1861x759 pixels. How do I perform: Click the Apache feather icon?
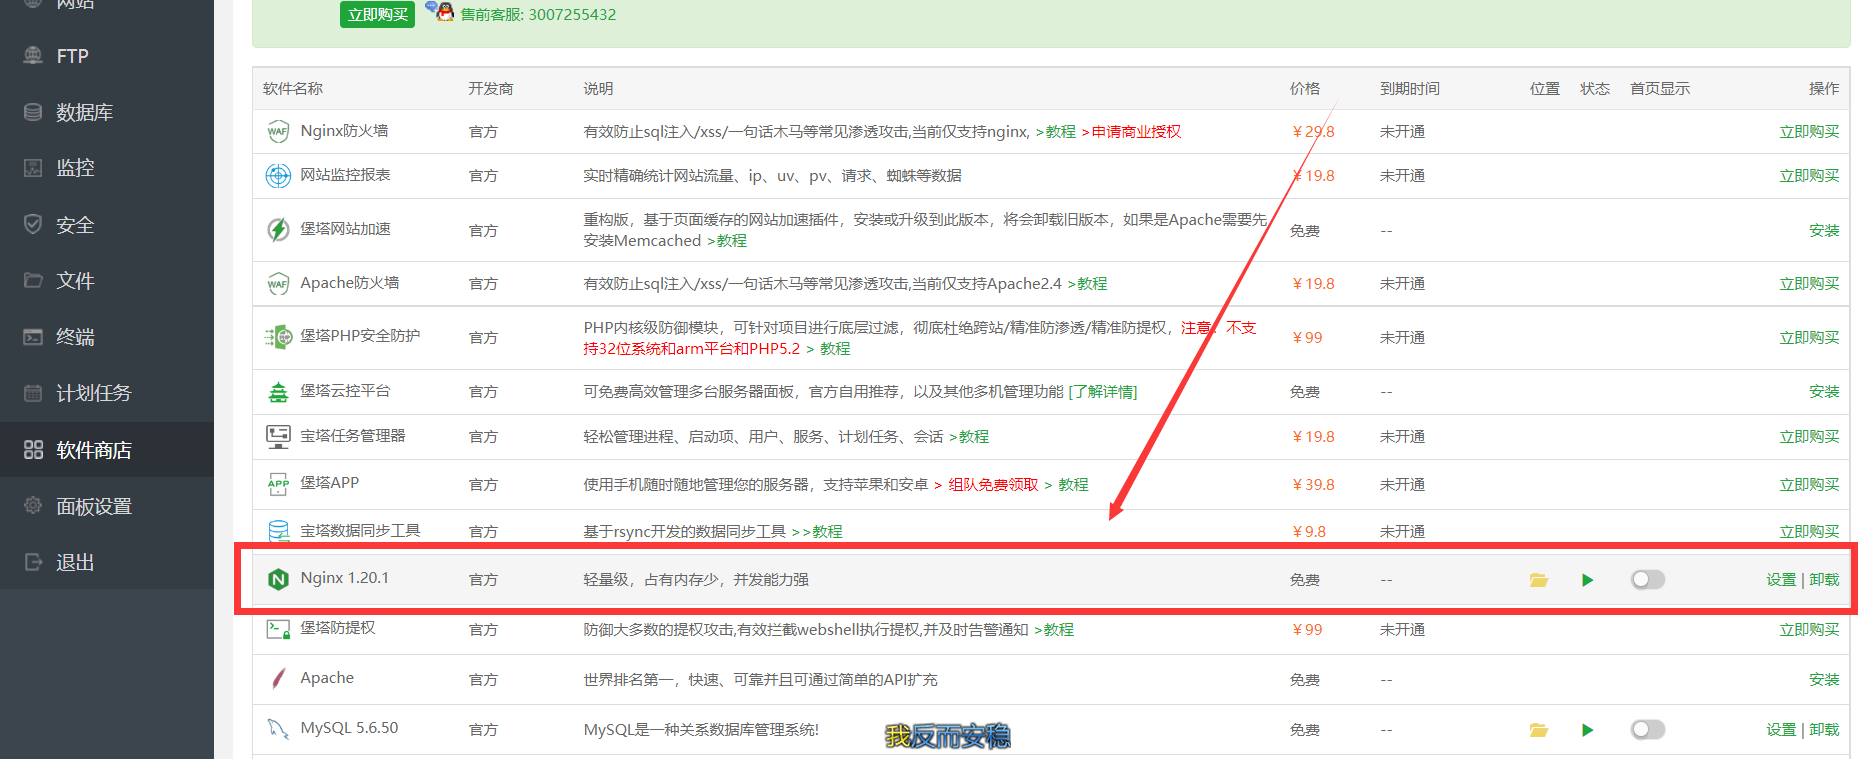point(278,679)
